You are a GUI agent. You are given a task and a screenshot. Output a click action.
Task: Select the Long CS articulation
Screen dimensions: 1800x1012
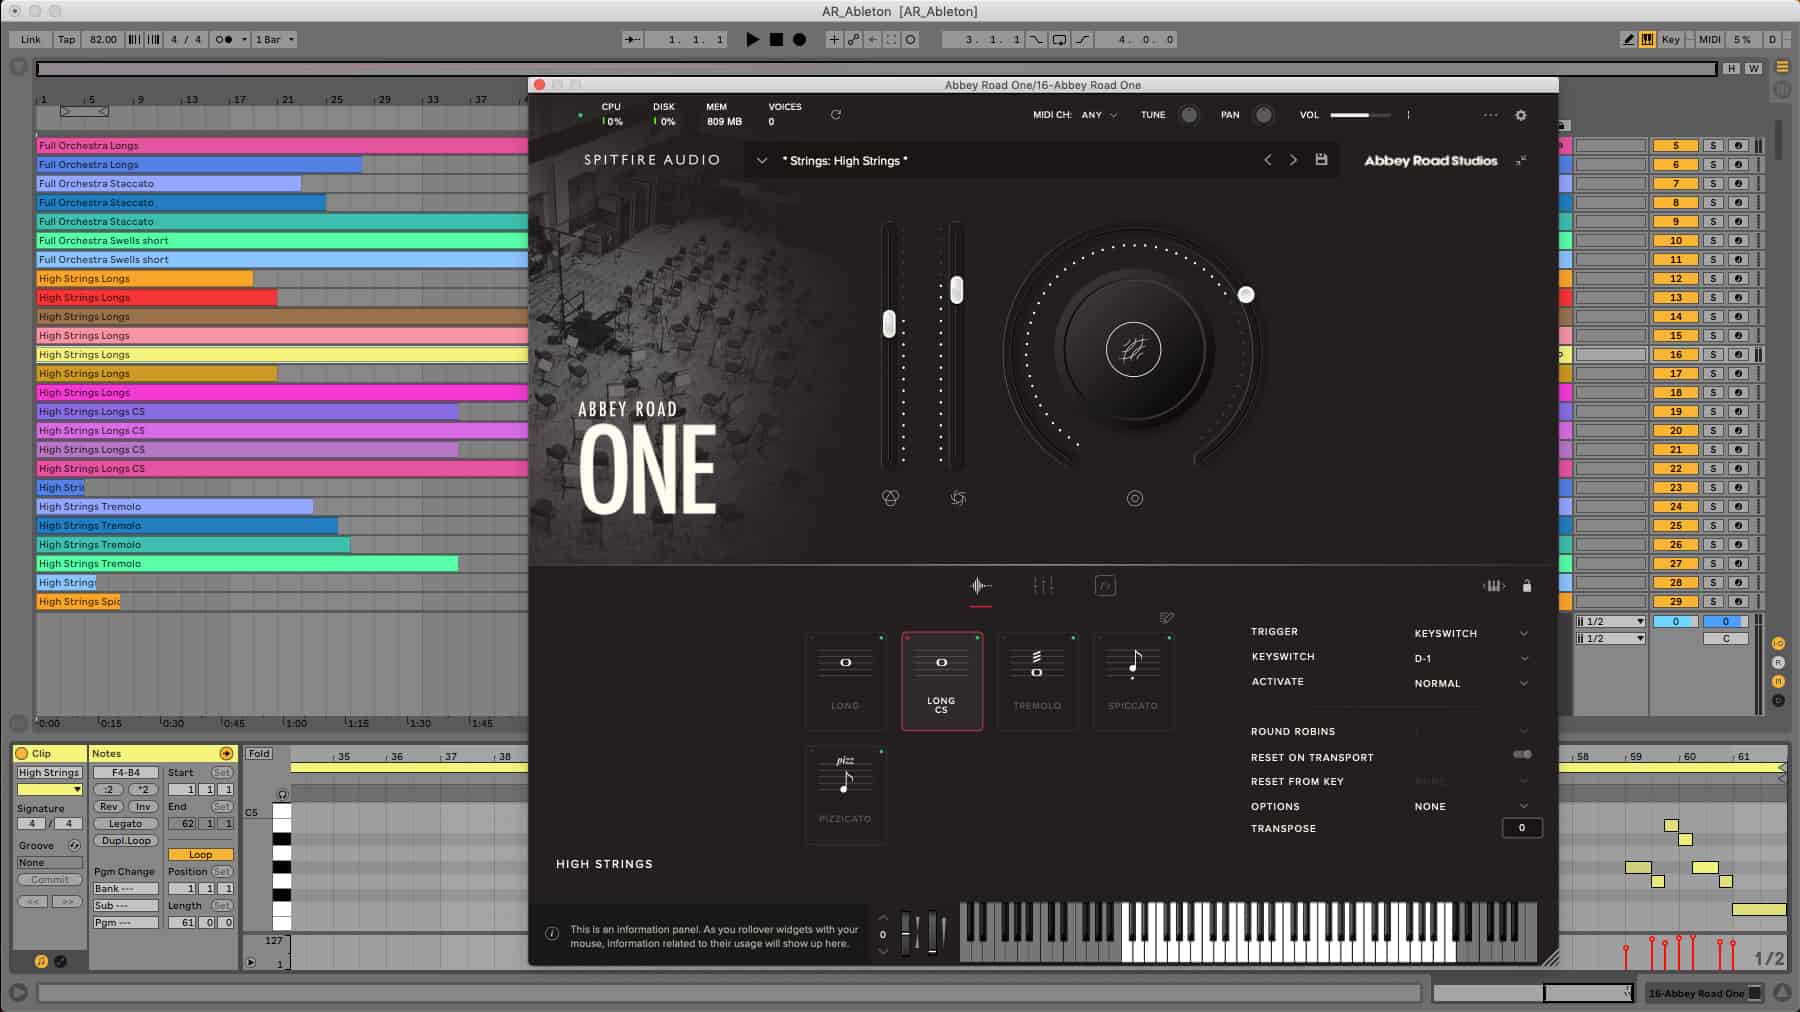point(941,681)
